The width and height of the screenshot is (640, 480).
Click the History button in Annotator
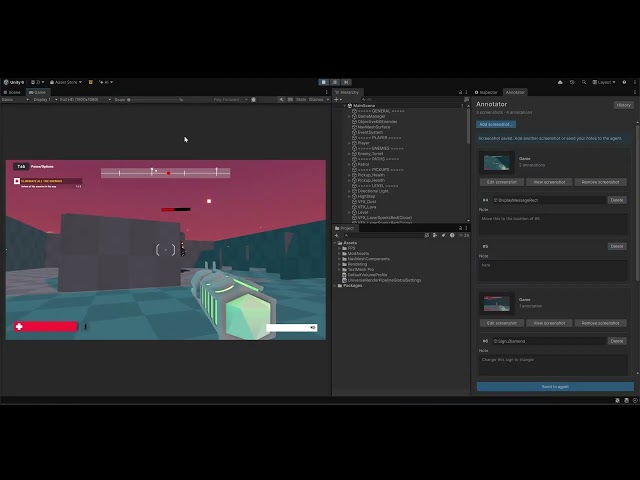tap(623, 105)
